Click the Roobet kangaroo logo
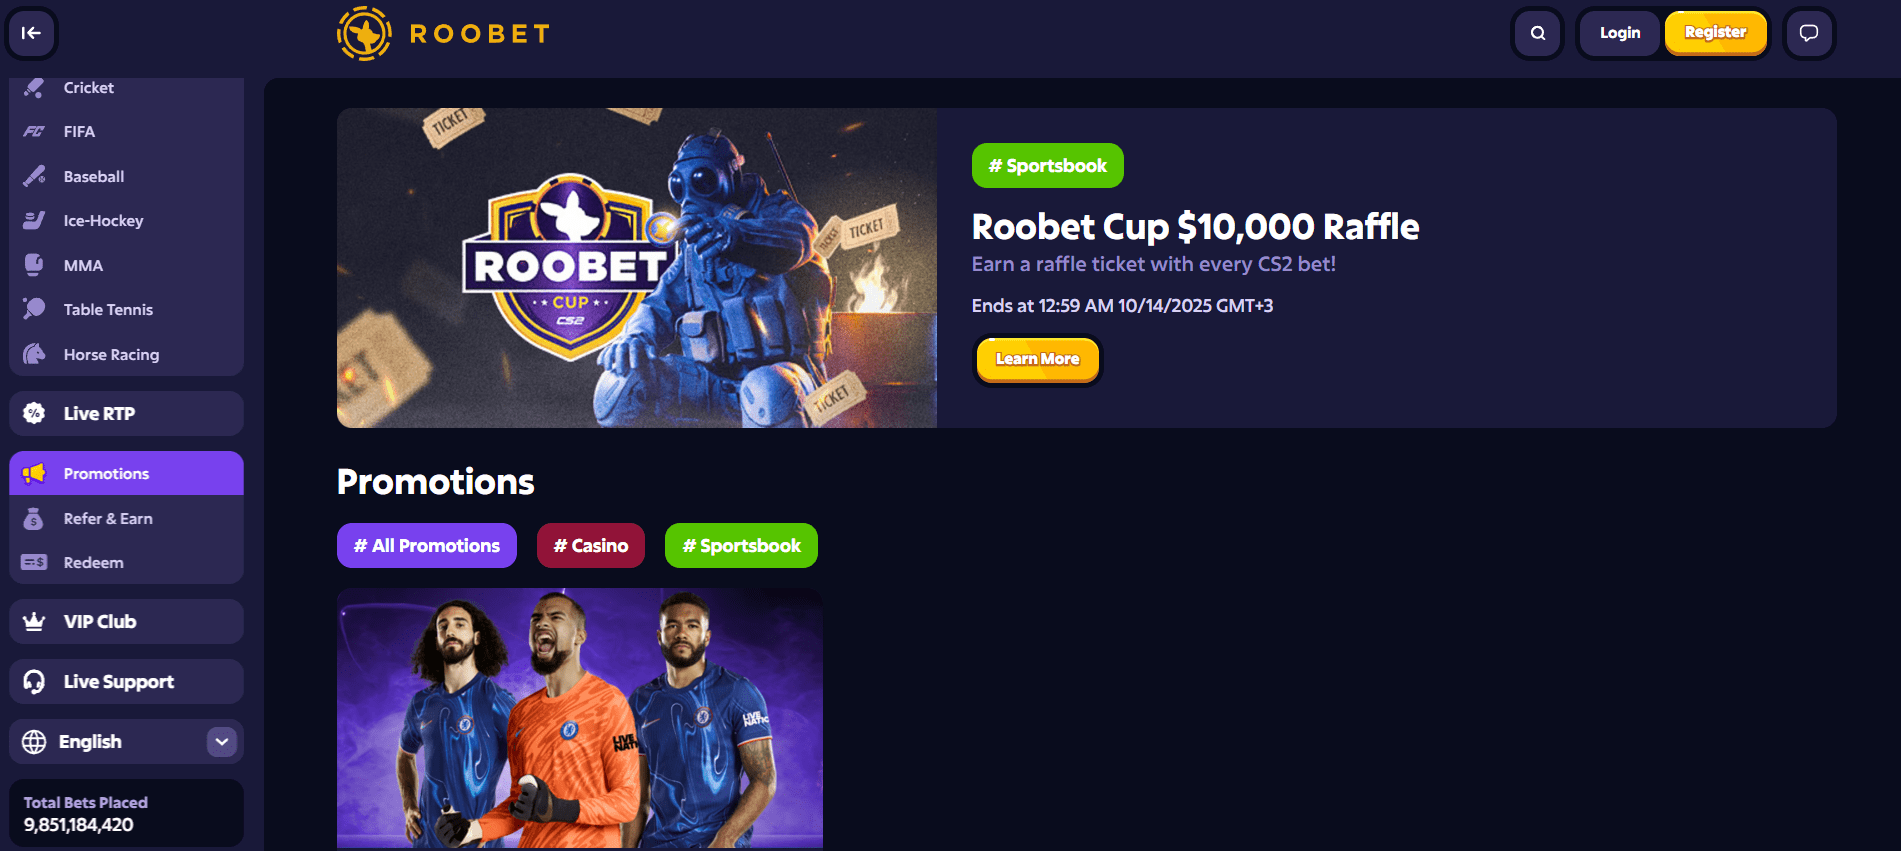 coord(364,34)
